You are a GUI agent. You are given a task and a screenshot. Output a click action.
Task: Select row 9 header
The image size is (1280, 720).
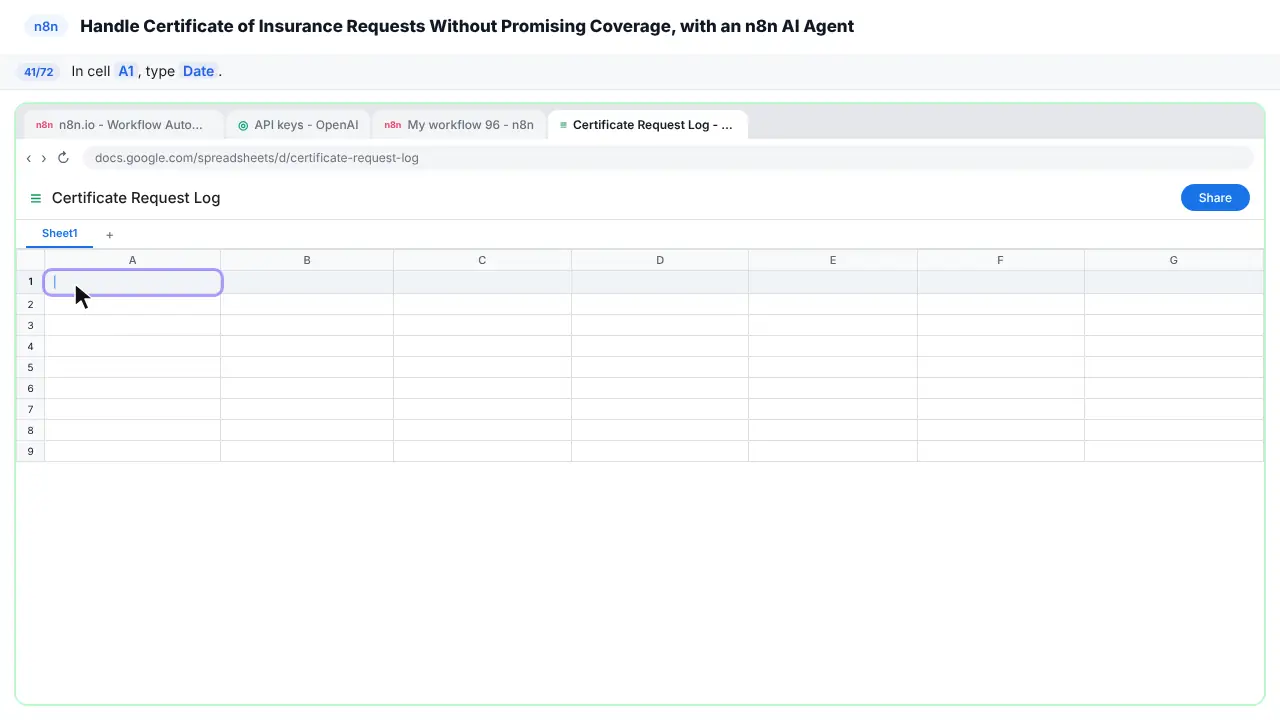(31, 451)
